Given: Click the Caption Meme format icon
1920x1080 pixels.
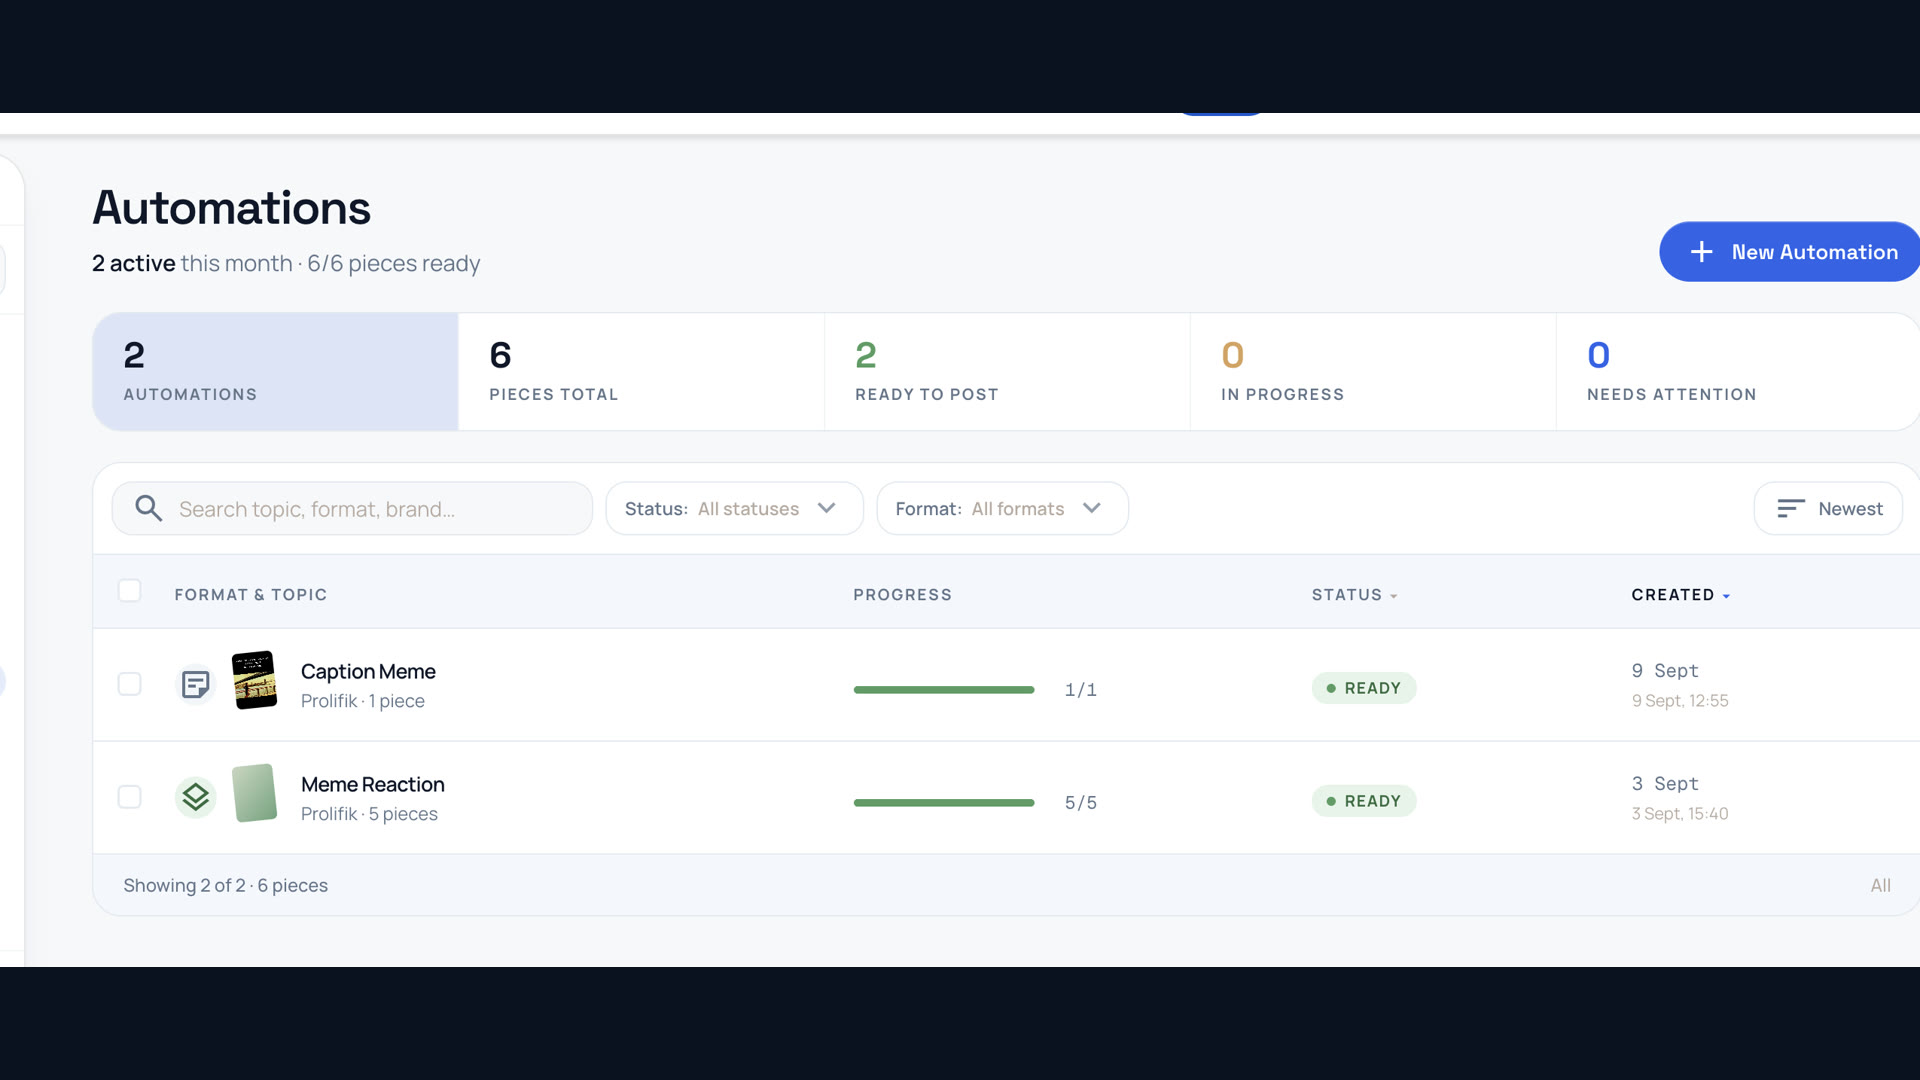Looking at the screenshot, I should [x=196, y=685].
